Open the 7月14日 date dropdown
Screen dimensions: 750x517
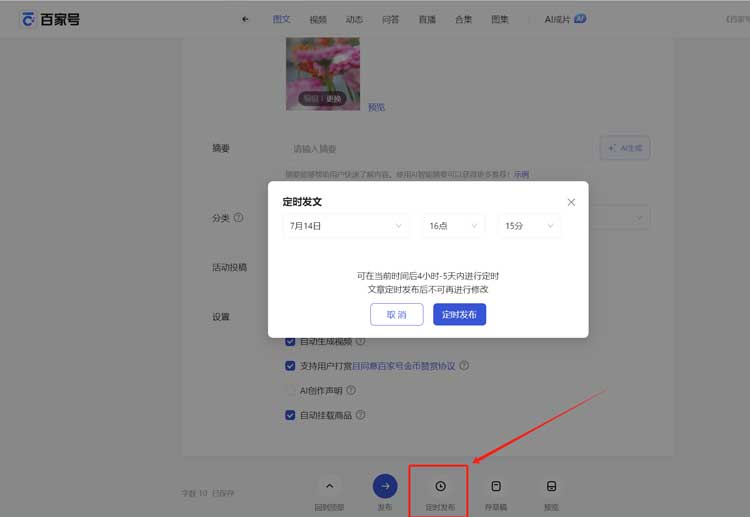[346, 226]
